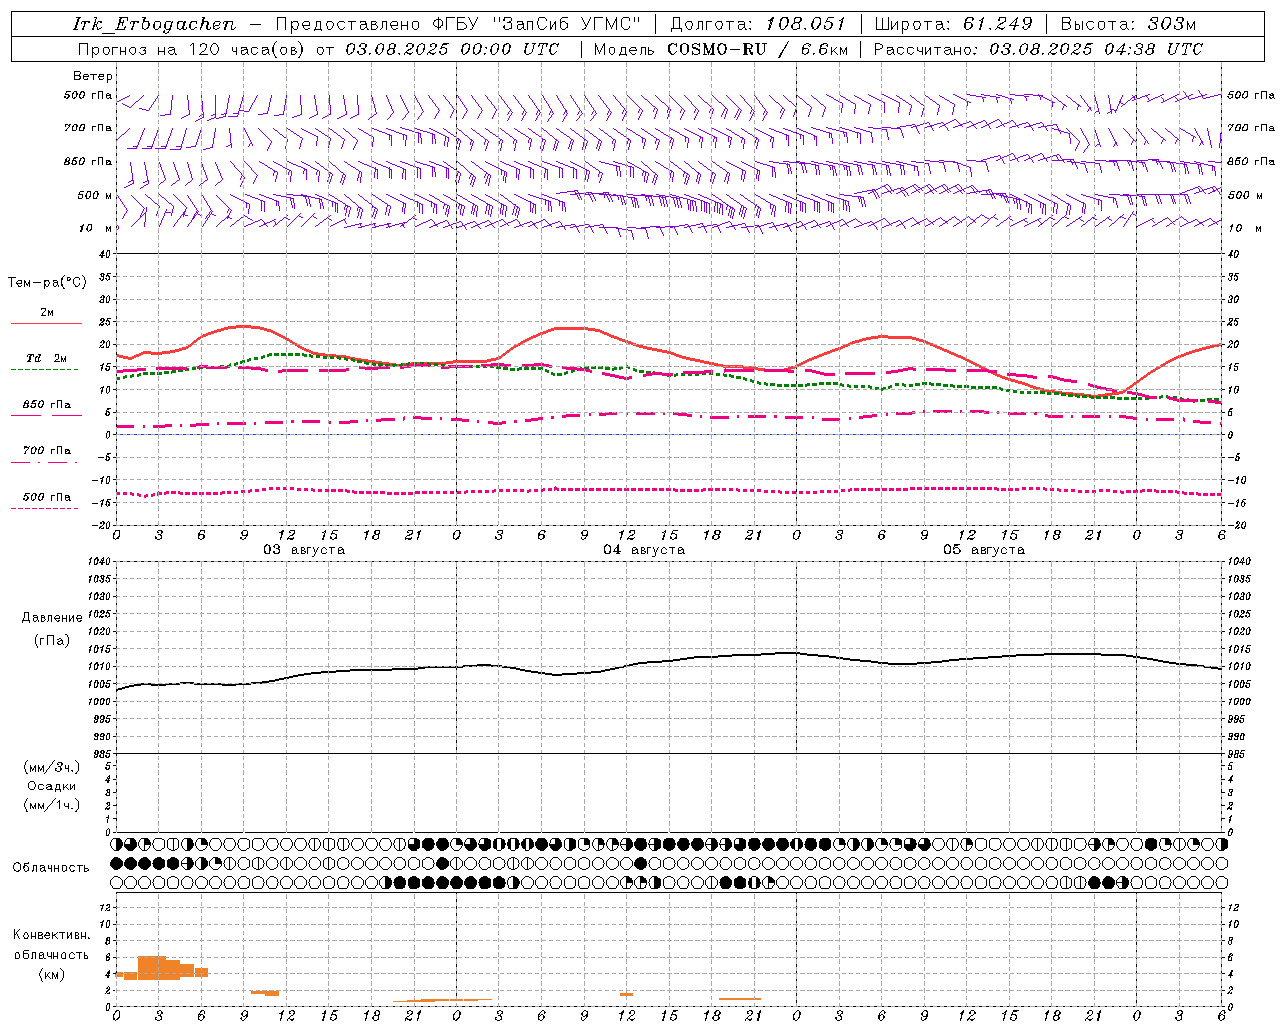Click the Долгота: 108.051 value
1280x1024 pixels.
click(758, 24)
